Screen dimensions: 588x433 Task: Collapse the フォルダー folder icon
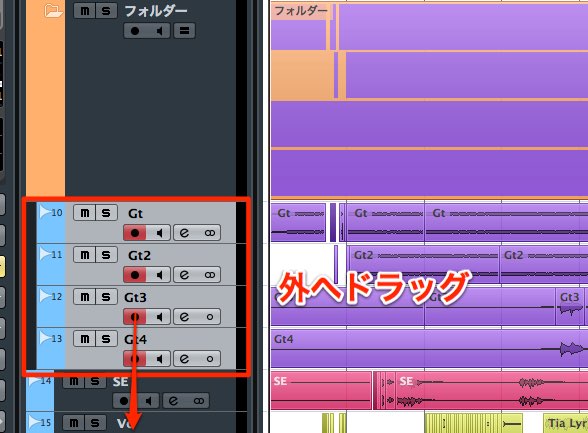(x=53, y=11)
